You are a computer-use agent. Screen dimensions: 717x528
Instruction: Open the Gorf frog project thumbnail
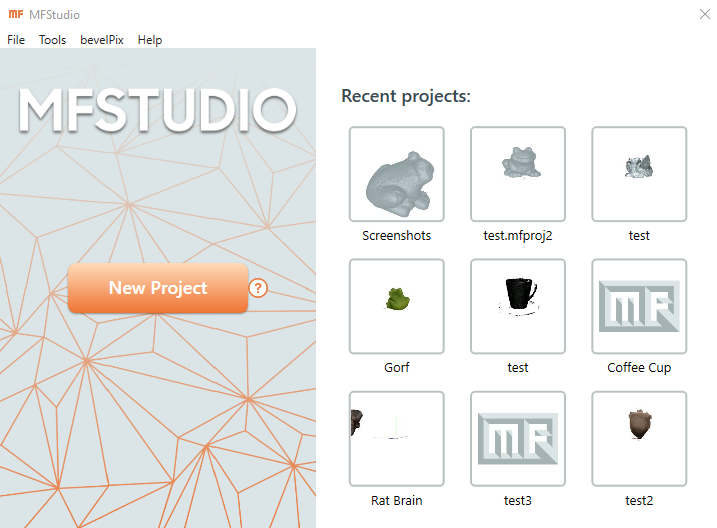pos(396,306)
